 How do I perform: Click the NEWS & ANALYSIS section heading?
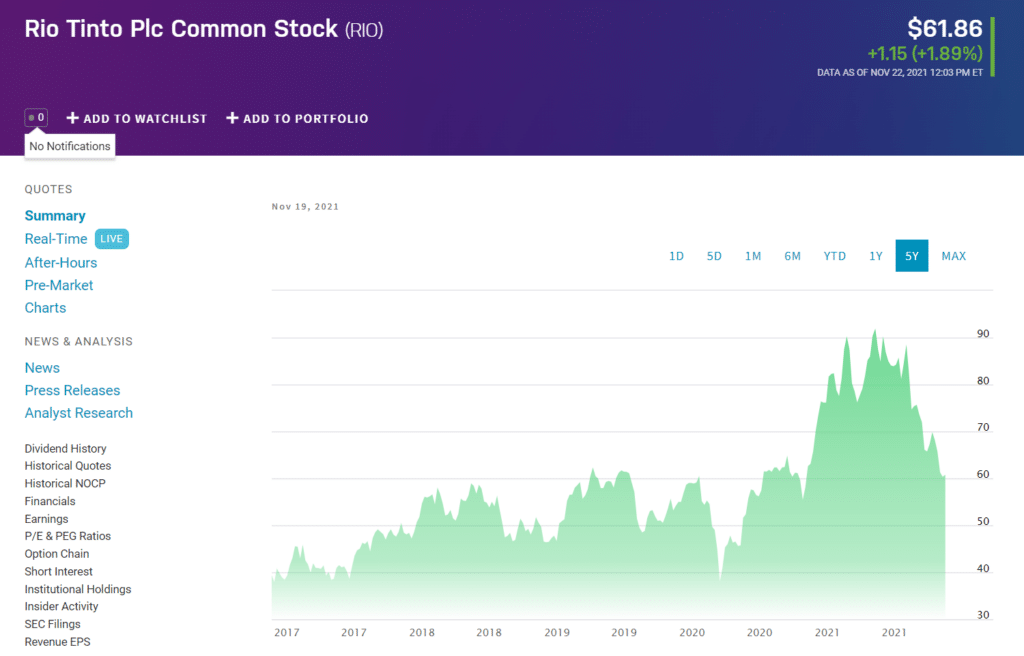click(78, 342)
